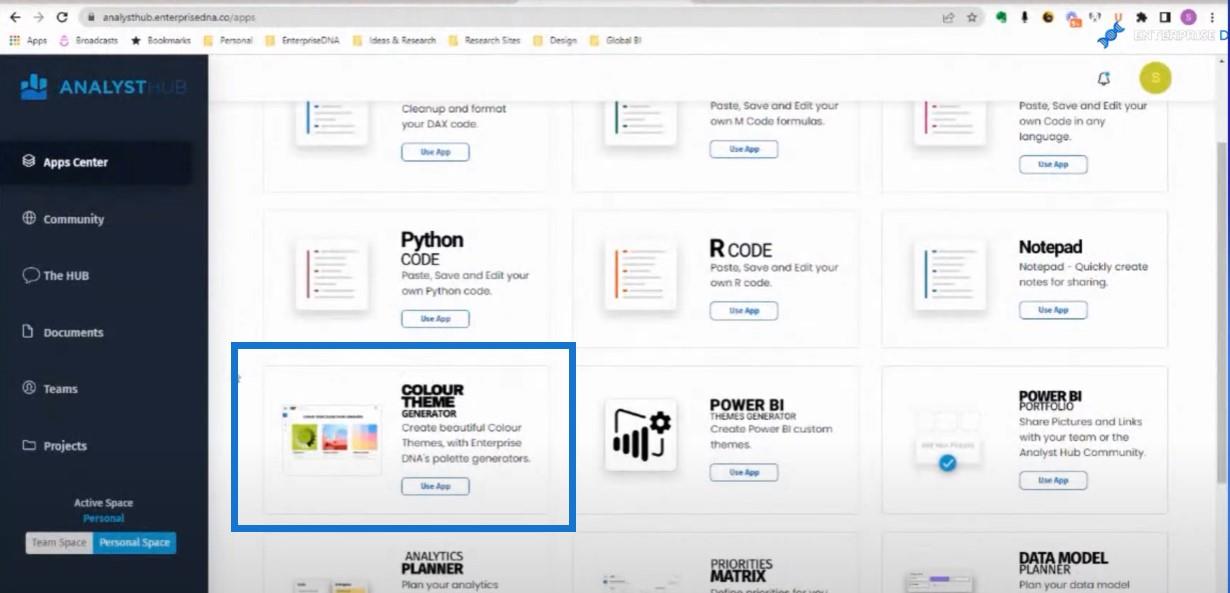1230x593 pixels.
Task: Open Research Sites bookmarks folder
Action: [x=484, y=41]
